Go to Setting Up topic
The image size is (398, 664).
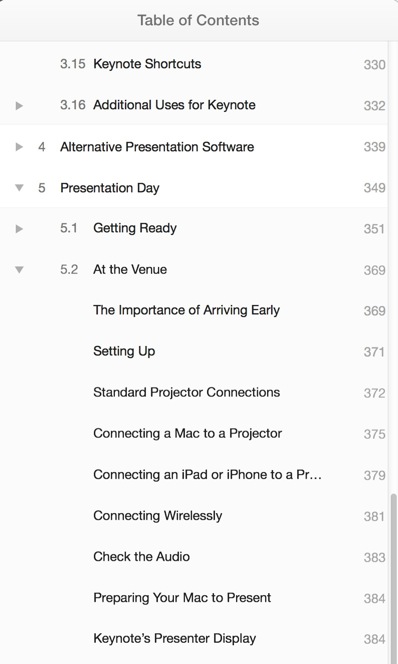tap(124, 351)
